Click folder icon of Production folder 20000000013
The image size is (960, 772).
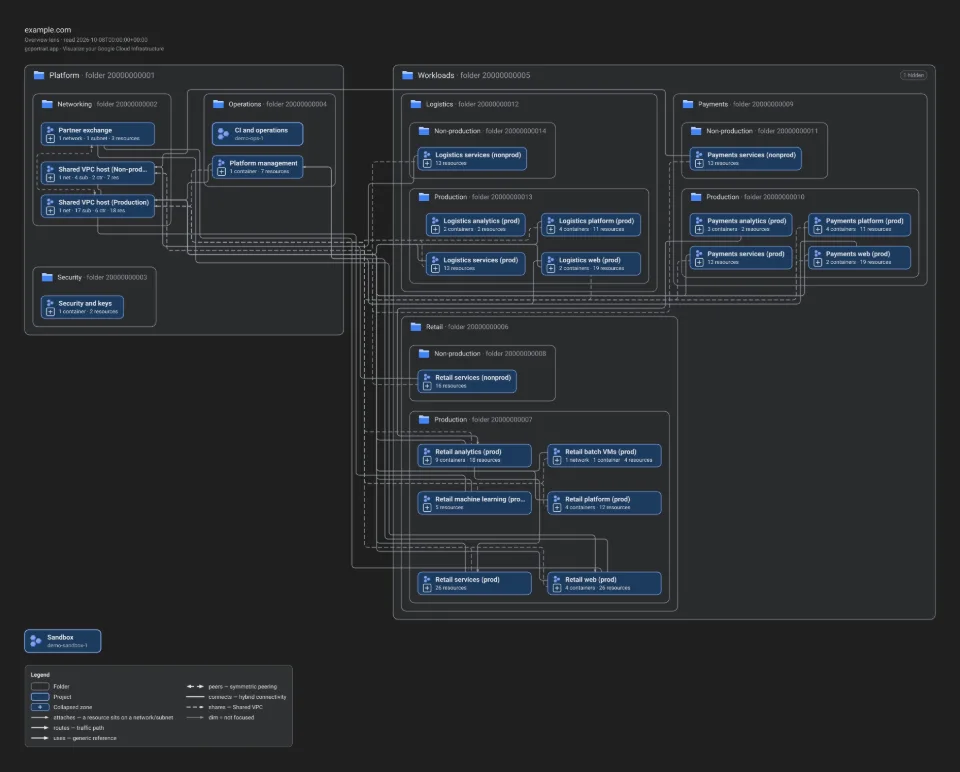pos(424,197)
